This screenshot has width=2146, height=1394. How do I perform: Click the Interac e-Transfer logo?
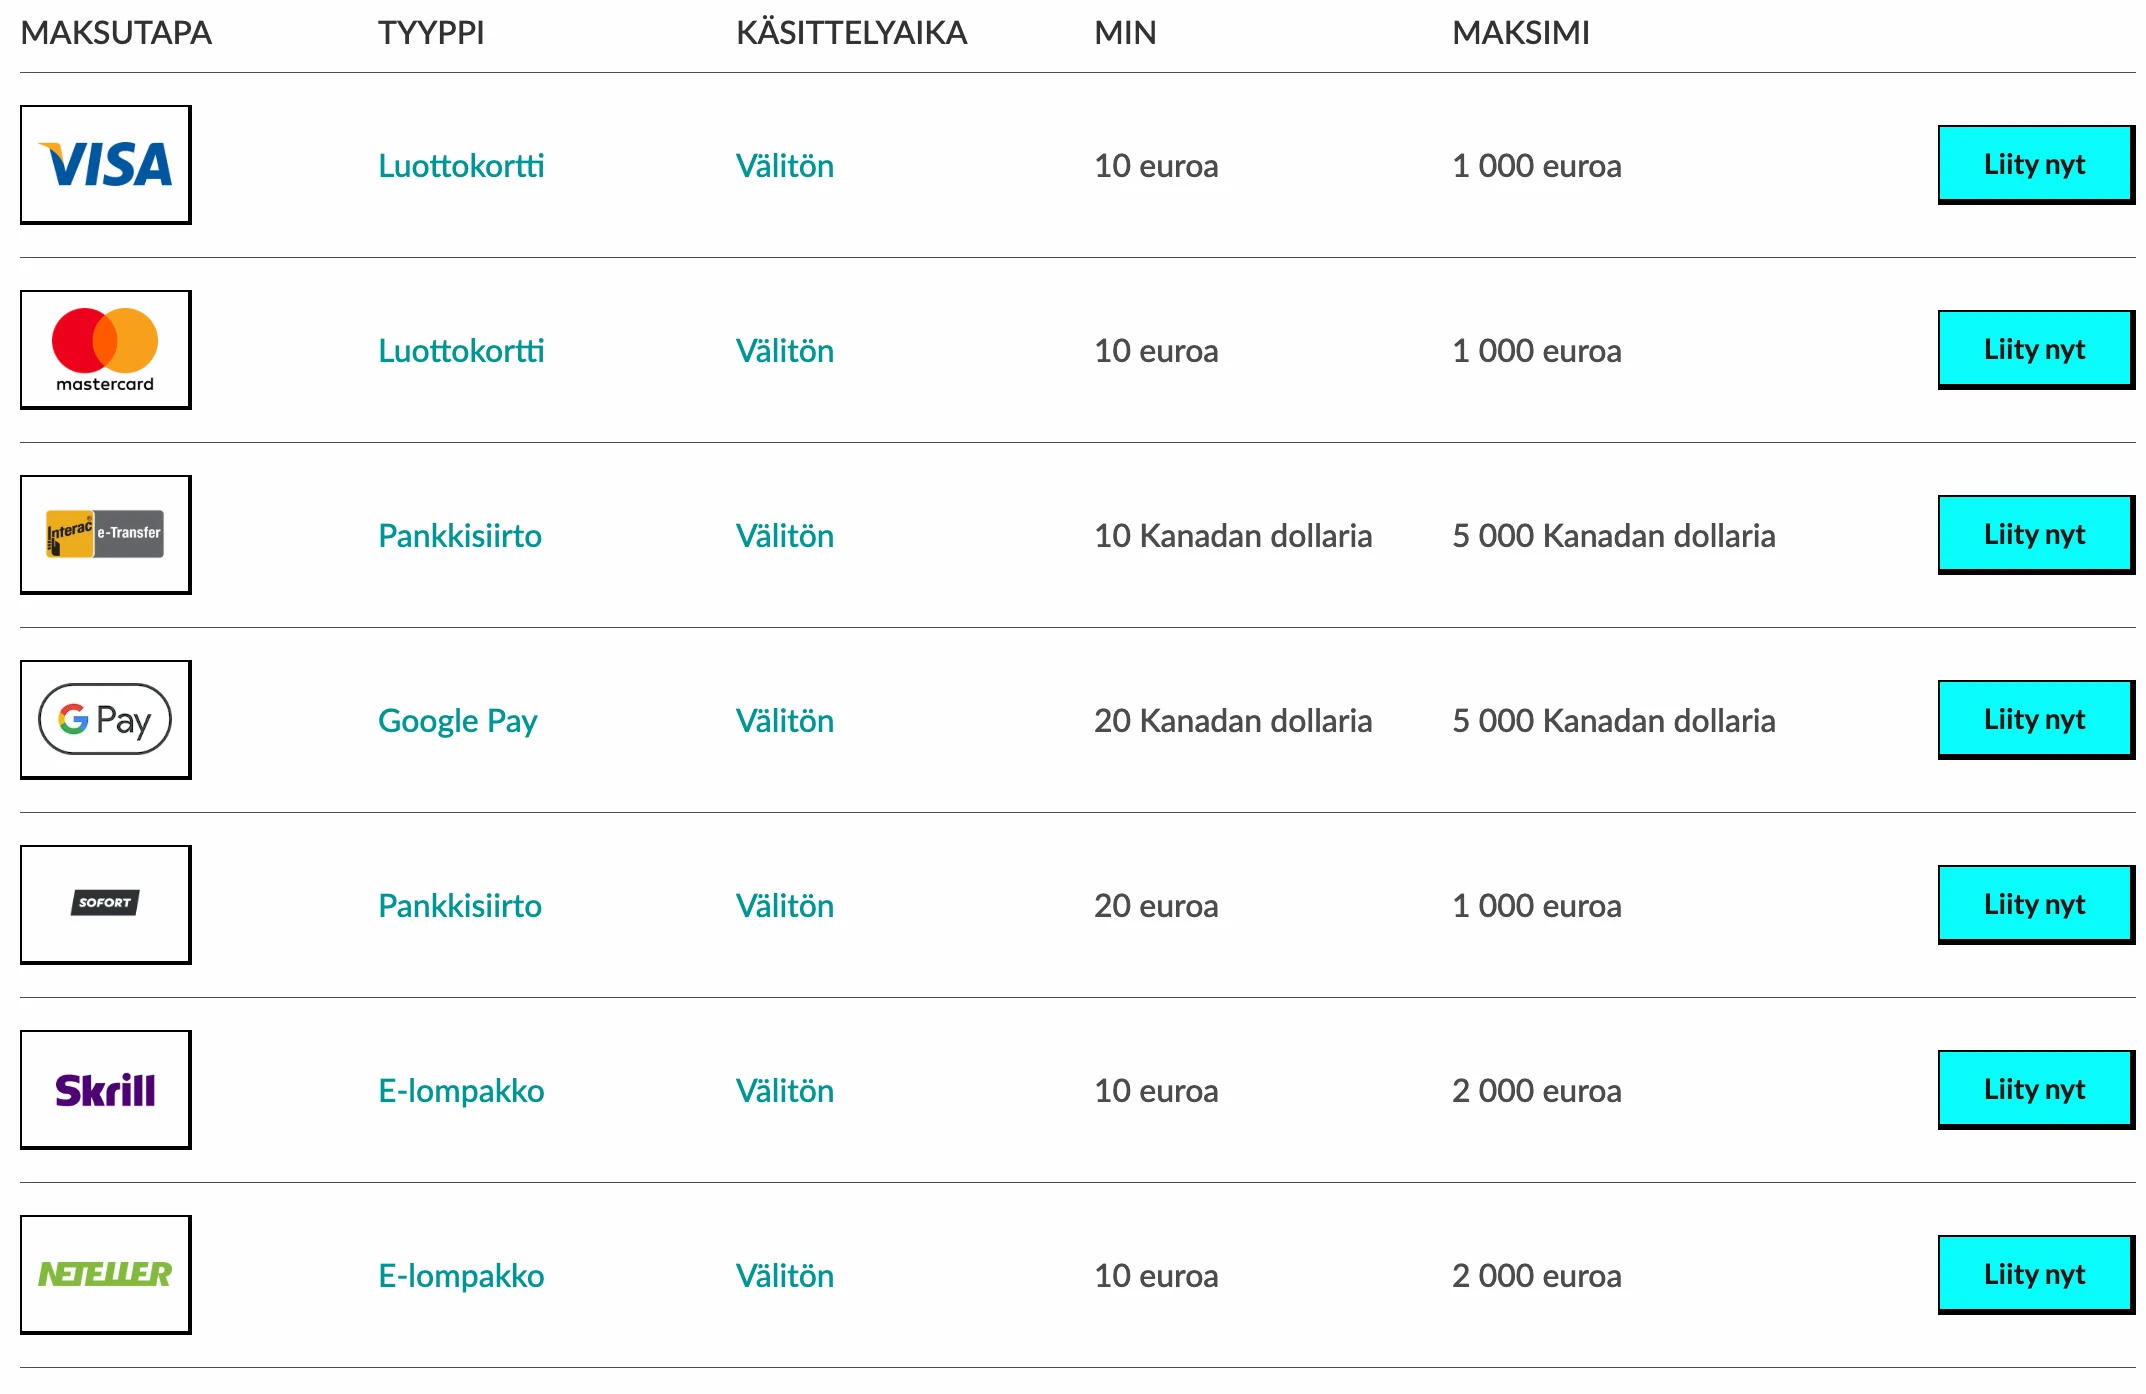pos(106,534)
